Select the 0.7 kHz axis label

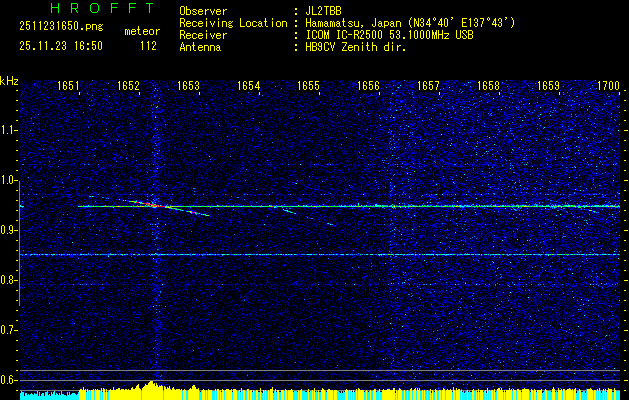(x=9, y=330)
